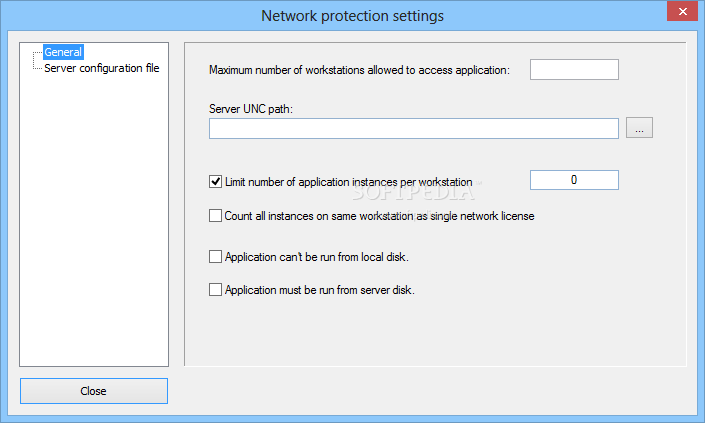Viewport: 705px width, 423px height.
Task: Select the General tree item
Action: pos(63,52)
